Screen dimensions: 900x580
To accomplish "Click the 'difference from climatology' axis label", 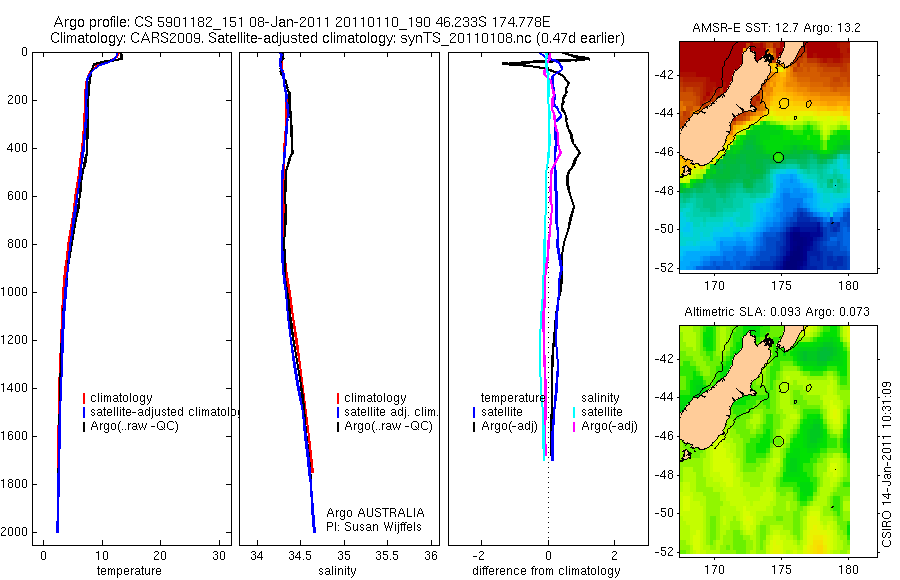I will click(x=546, y=571).
